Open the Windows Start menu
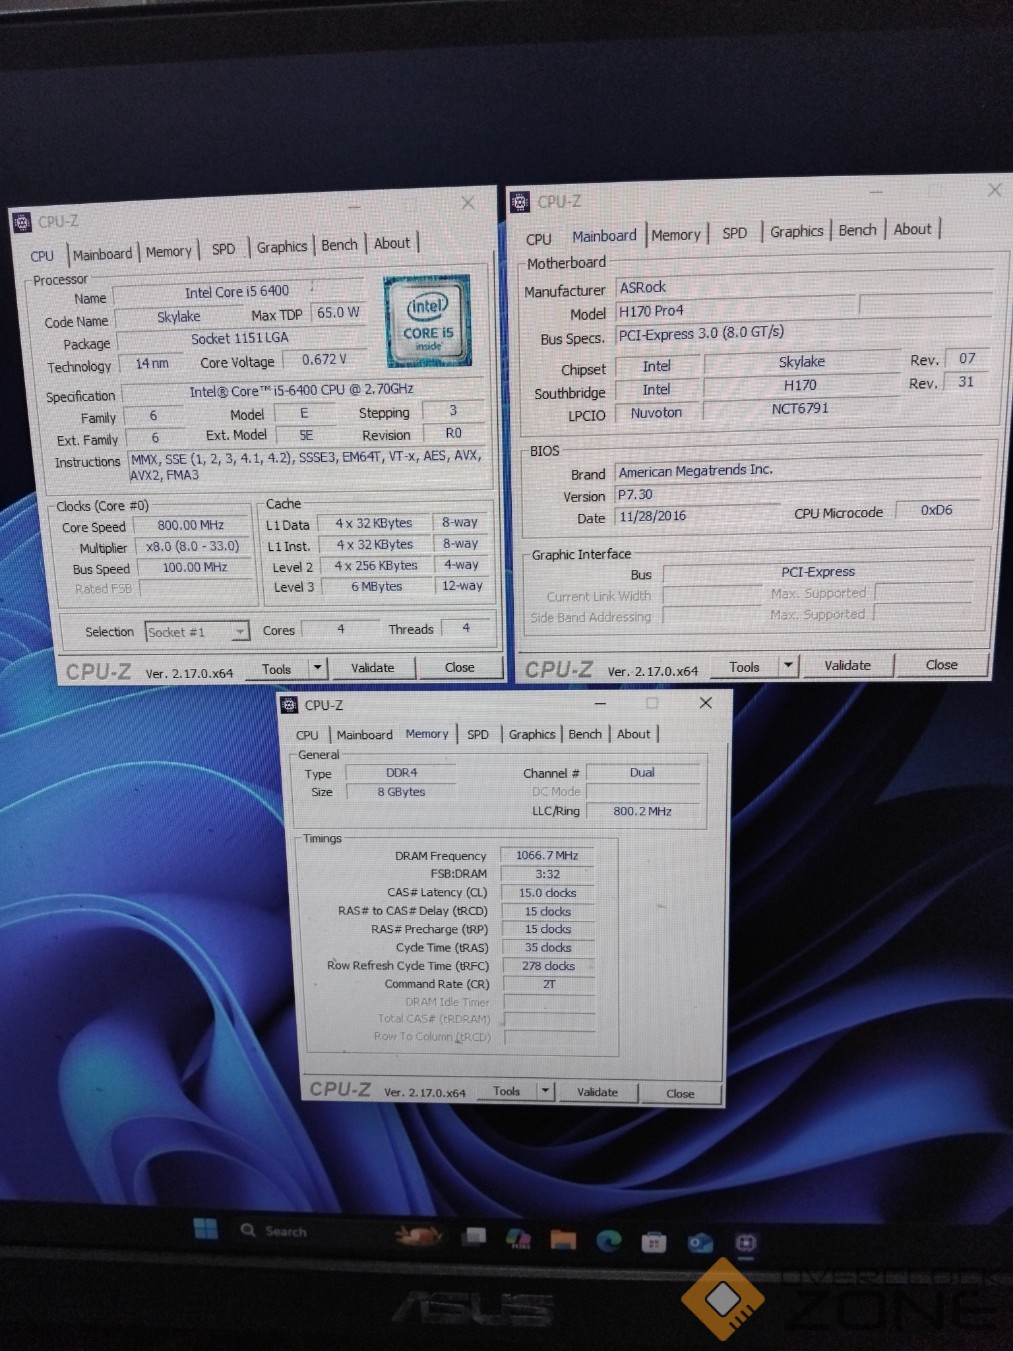1013x1351 pixels. (205, 1229)
